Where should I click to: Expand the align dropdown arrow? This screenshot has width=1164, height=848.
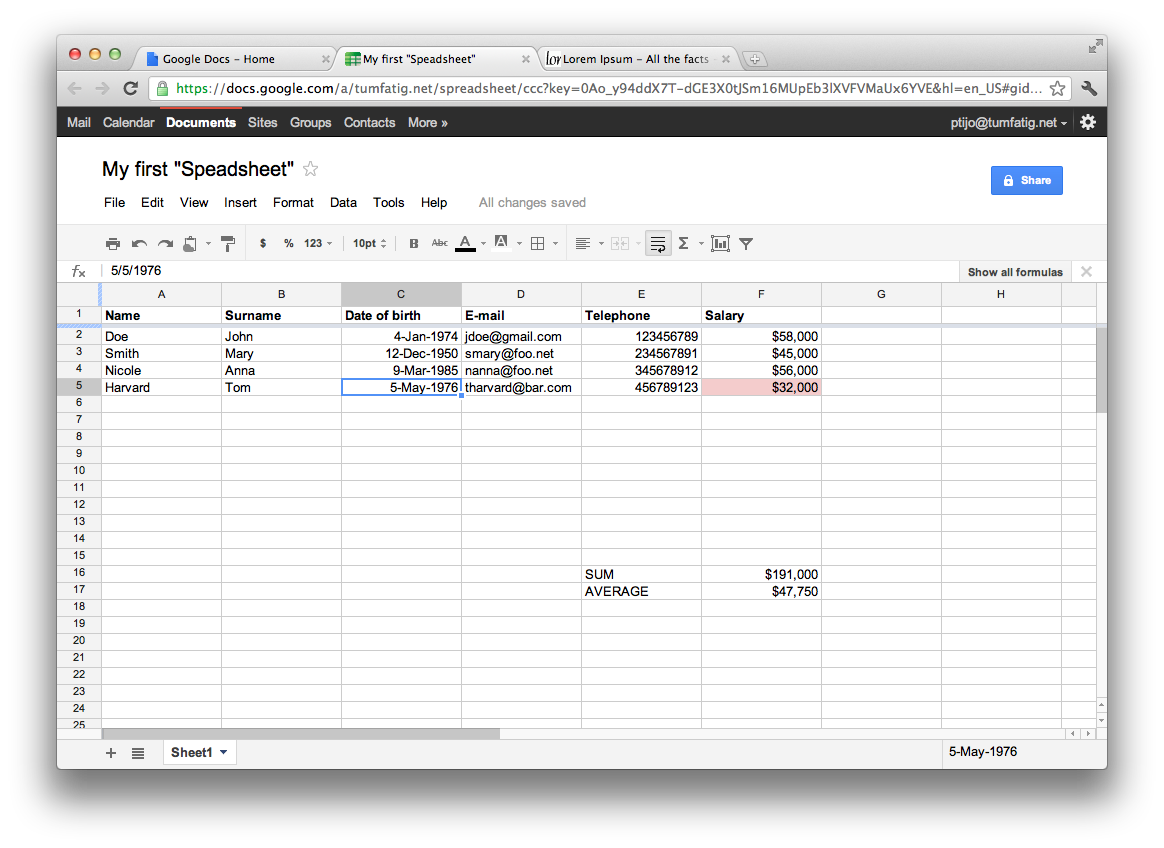[601, 244]
